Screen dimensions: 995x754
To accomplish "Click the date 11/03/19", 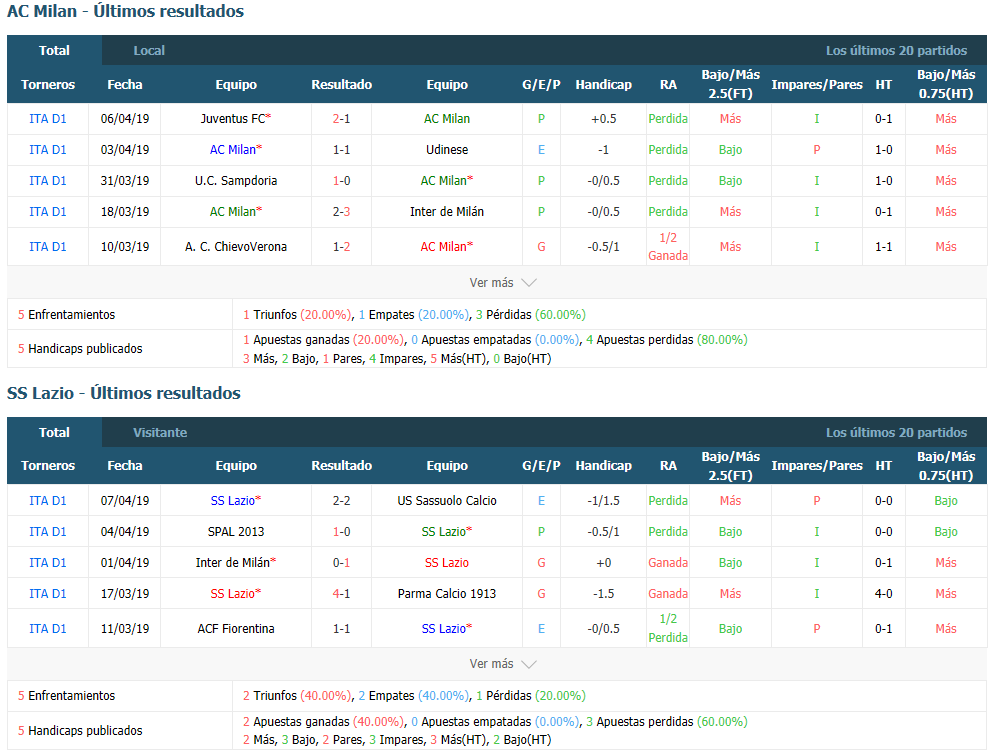I will coord(125,629).
